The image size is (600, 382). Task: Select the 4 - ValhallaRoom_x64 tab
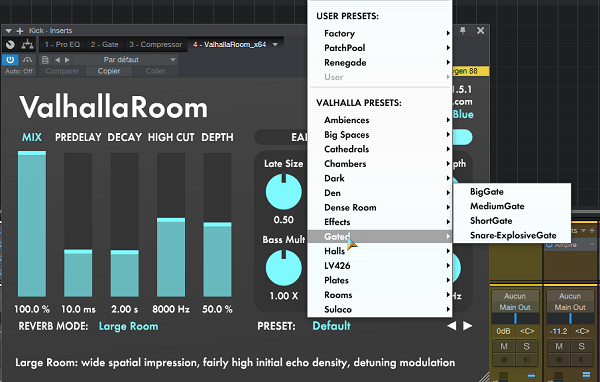229,45
